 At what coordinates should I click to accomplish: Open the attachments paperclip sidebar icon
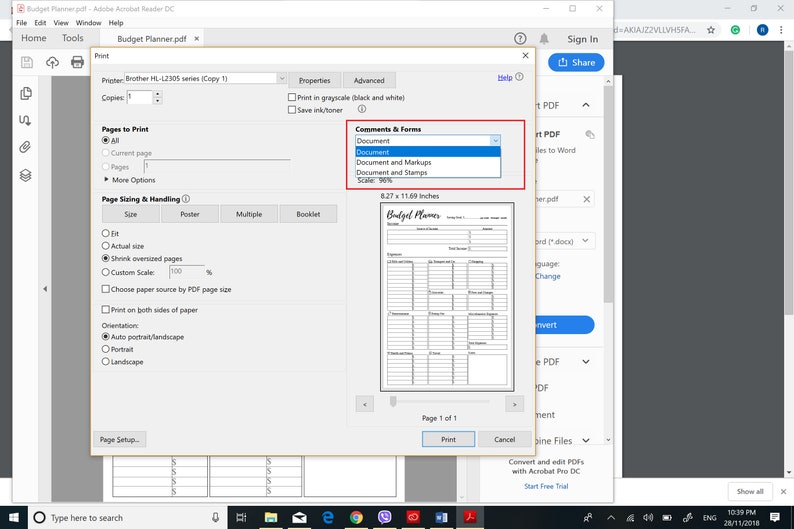(25, 147)
